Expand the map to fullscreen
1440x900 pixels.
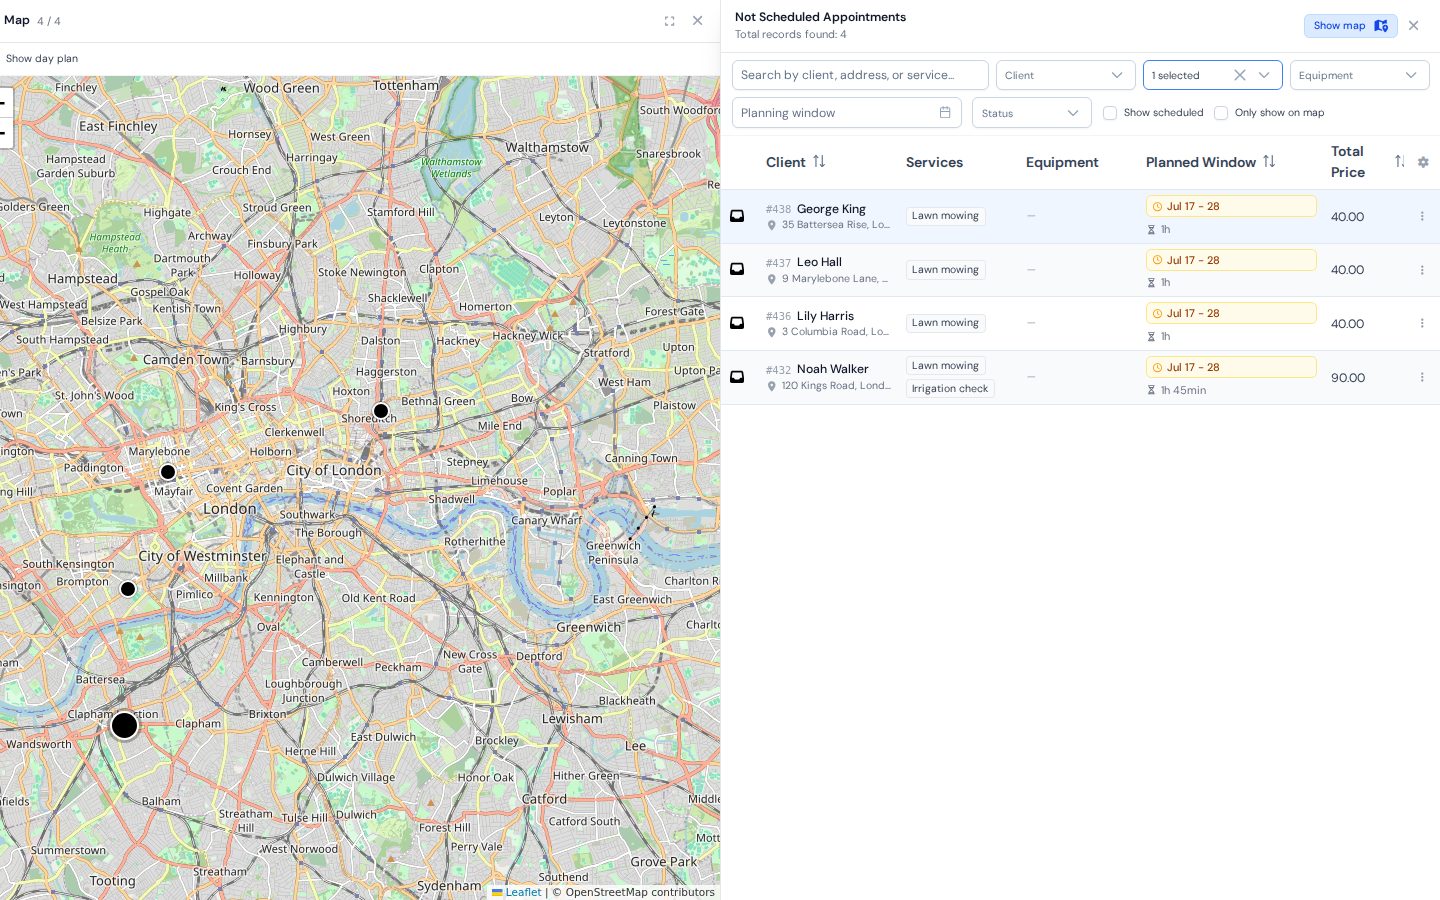[669, 21]
